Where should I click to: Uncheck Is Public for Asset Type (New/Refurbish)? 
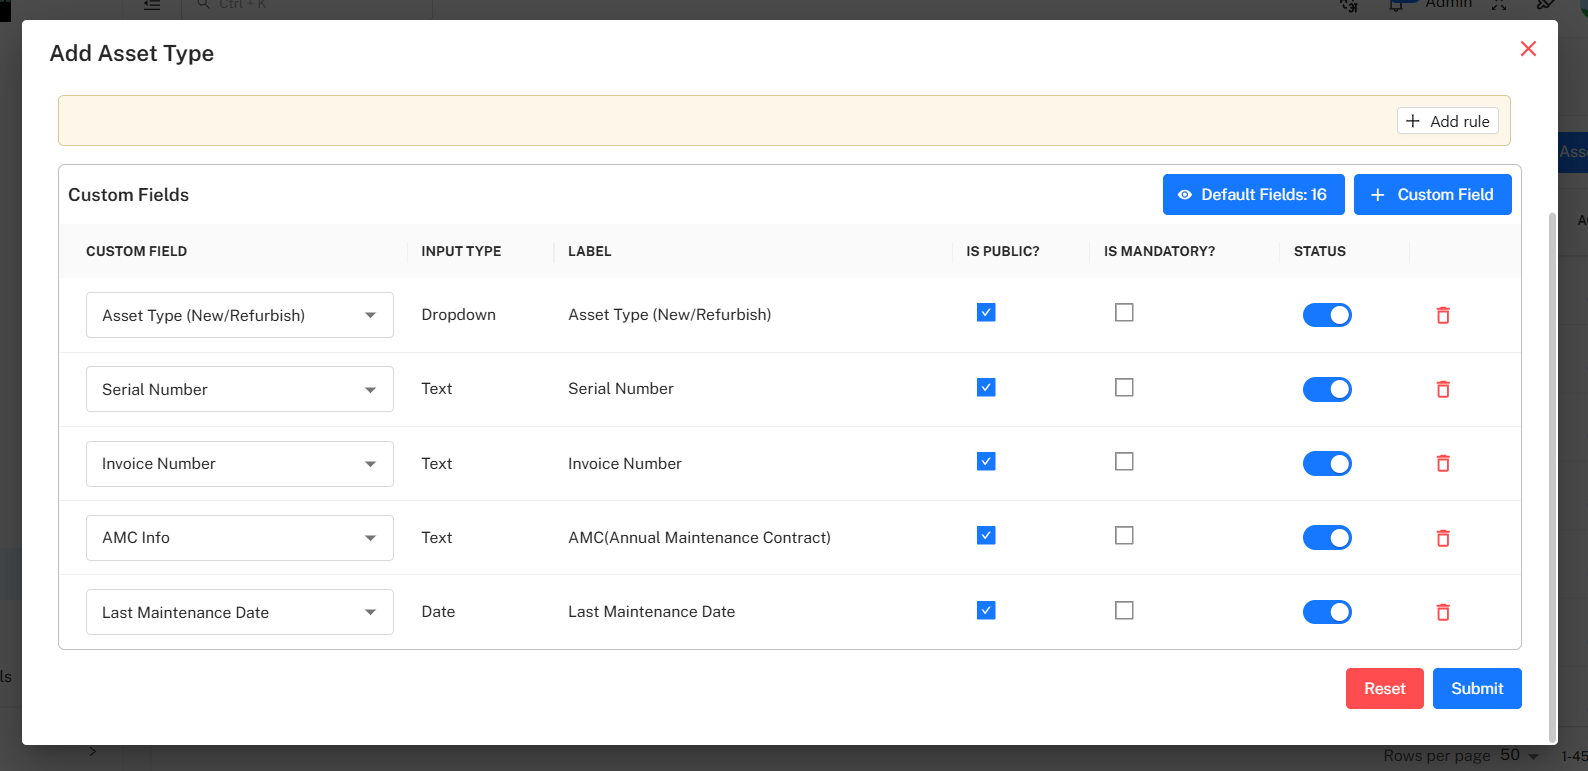tap(986, 313)
